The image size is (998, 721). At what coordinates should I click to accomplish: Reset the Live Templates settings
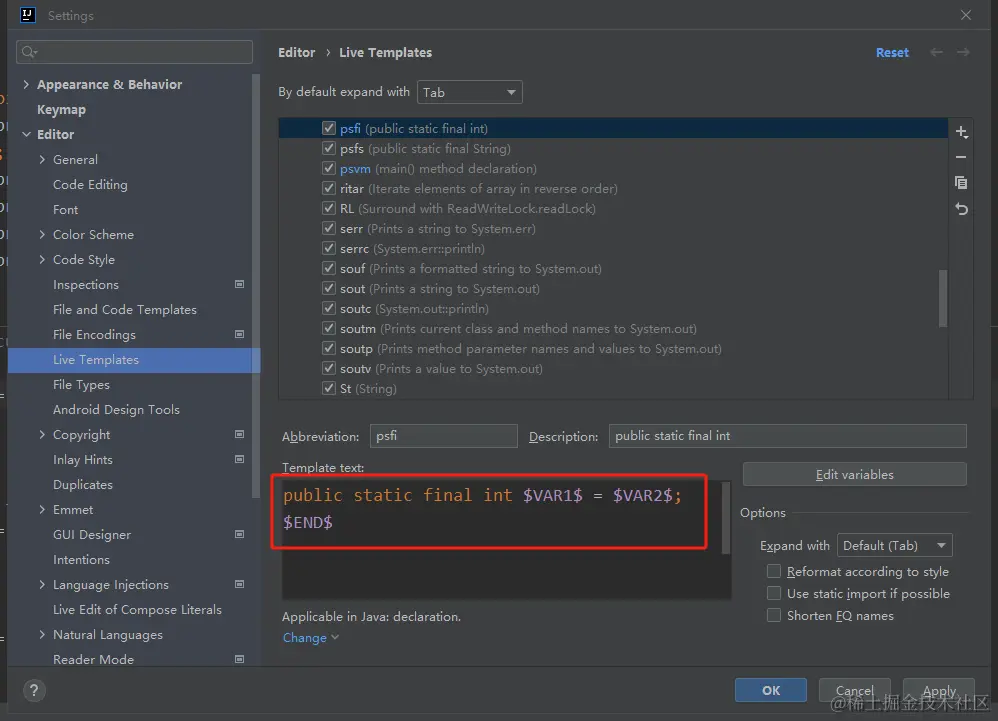click(892, 53)
